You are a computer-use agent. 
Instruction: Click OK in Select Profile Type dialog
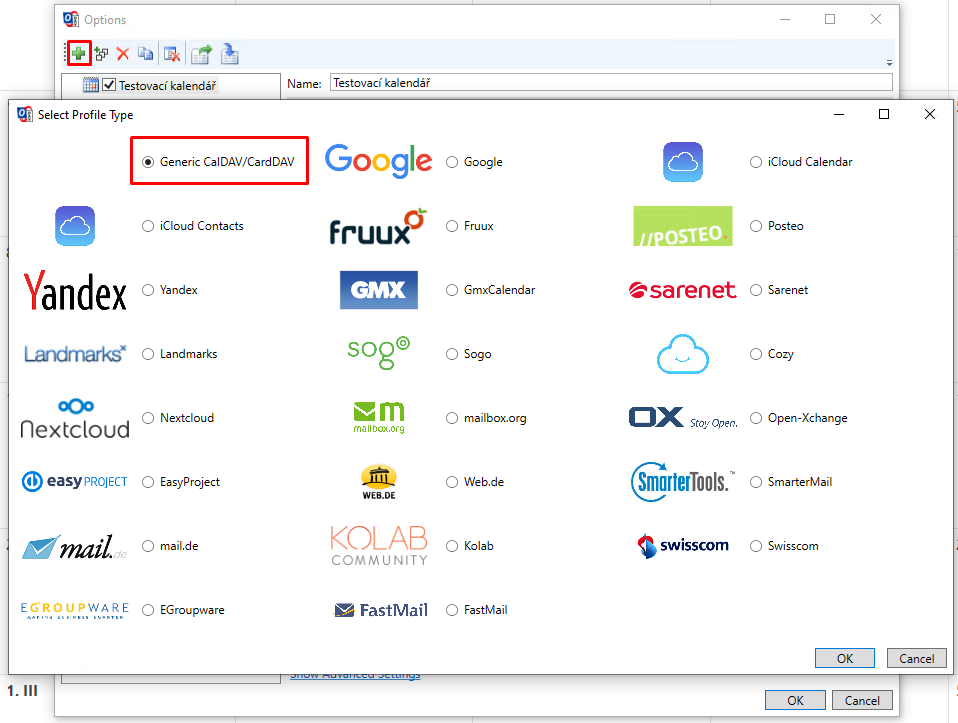point(845,658)
